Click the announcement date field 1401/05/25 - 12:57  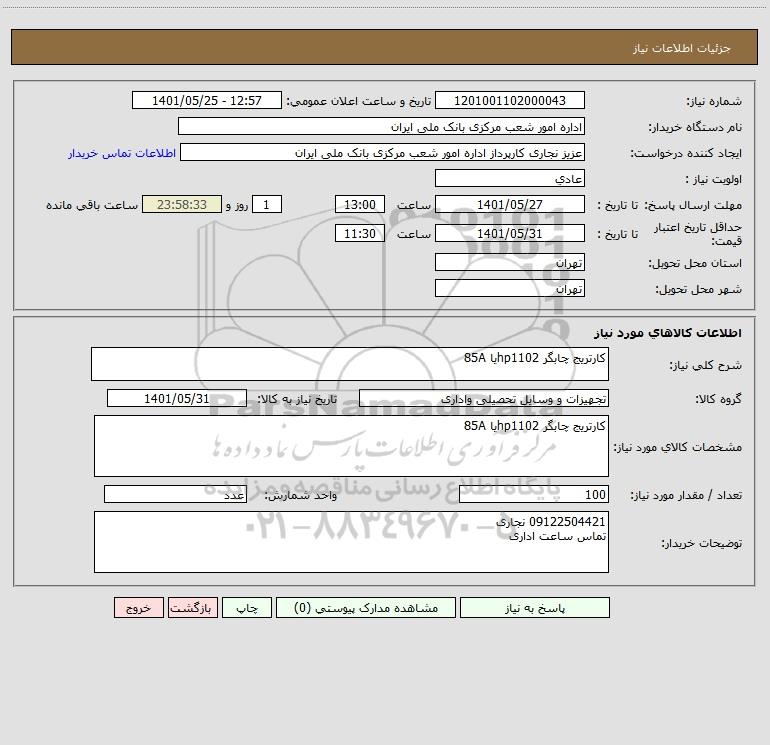207,100
